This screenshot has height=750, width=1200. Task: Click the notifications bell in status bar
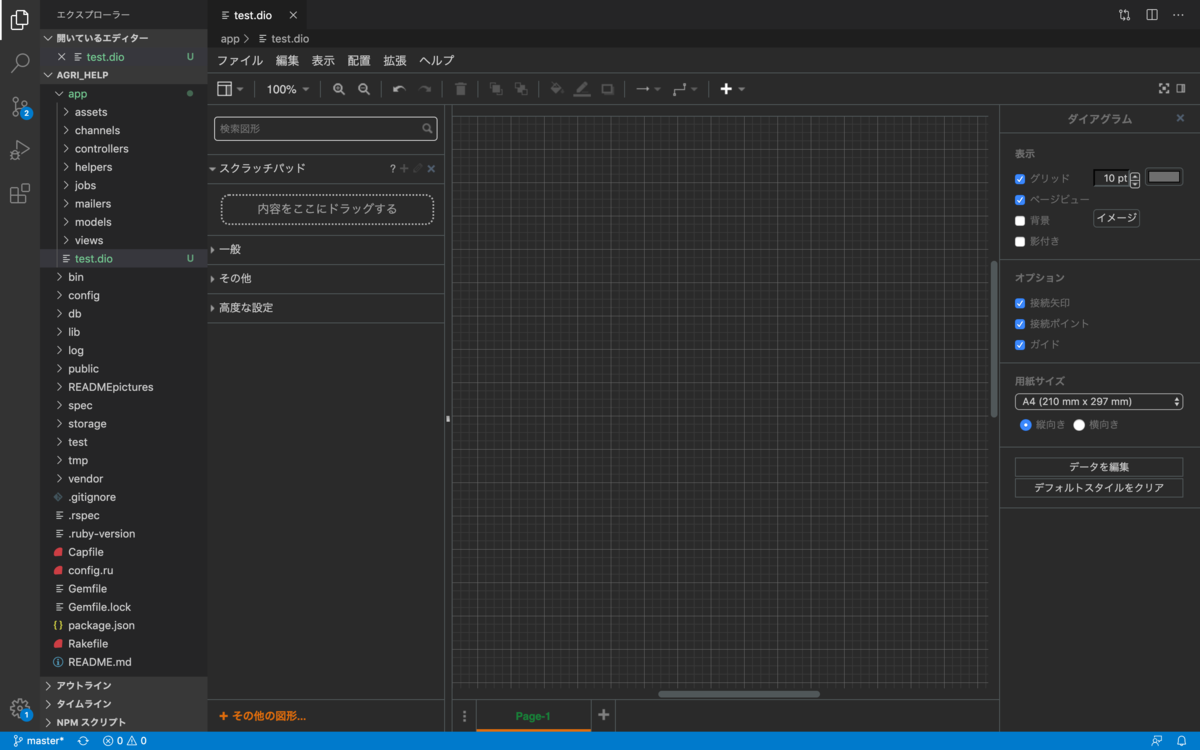tap(1181, 741)
